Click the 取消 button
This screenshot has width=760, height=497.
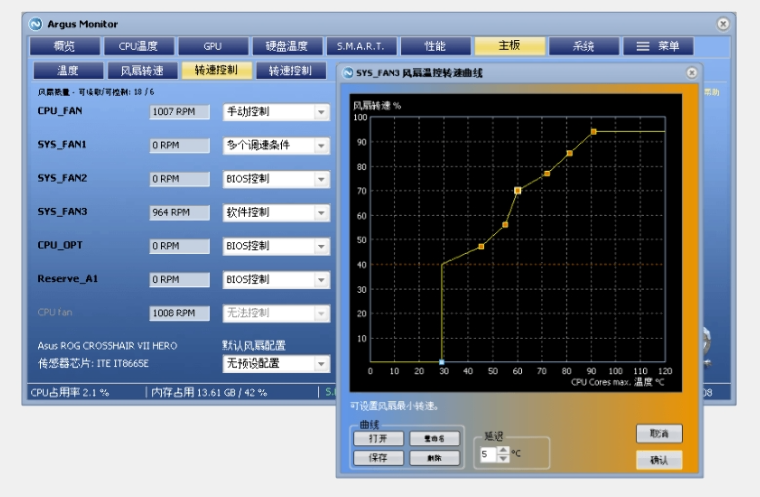tap(659, 433)
